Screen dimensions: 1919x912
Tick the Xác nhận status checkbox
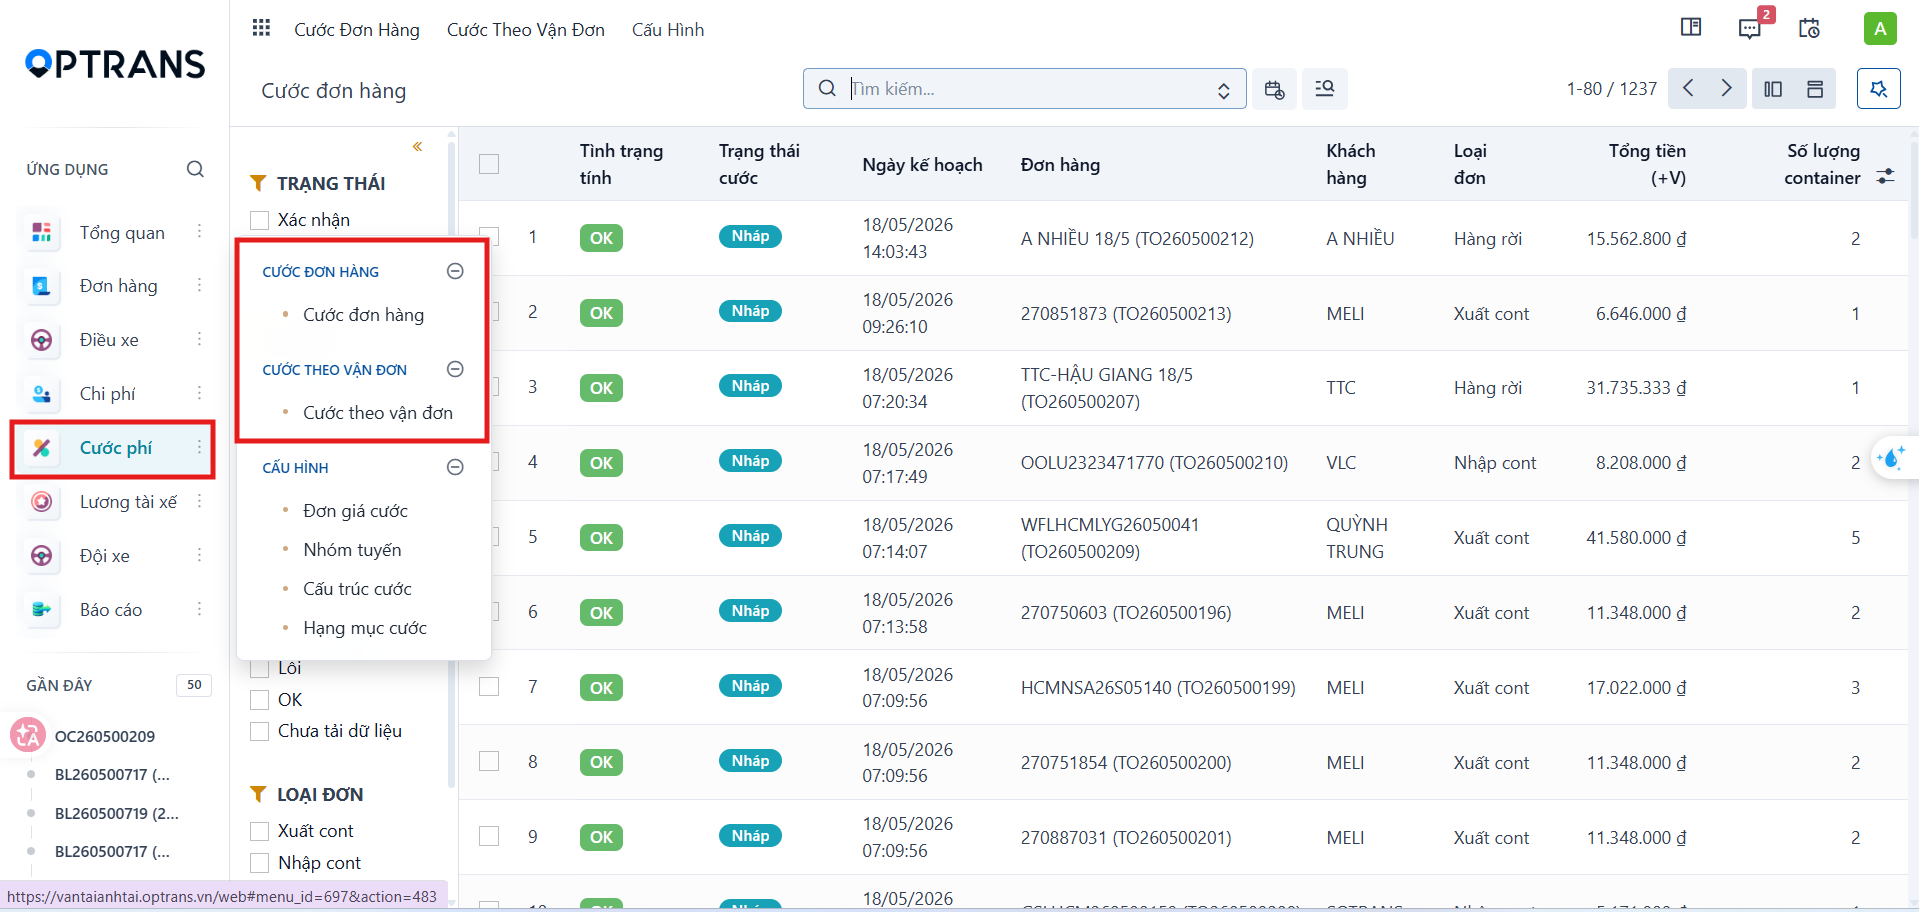pyautogui.click(x=260, y=220)
